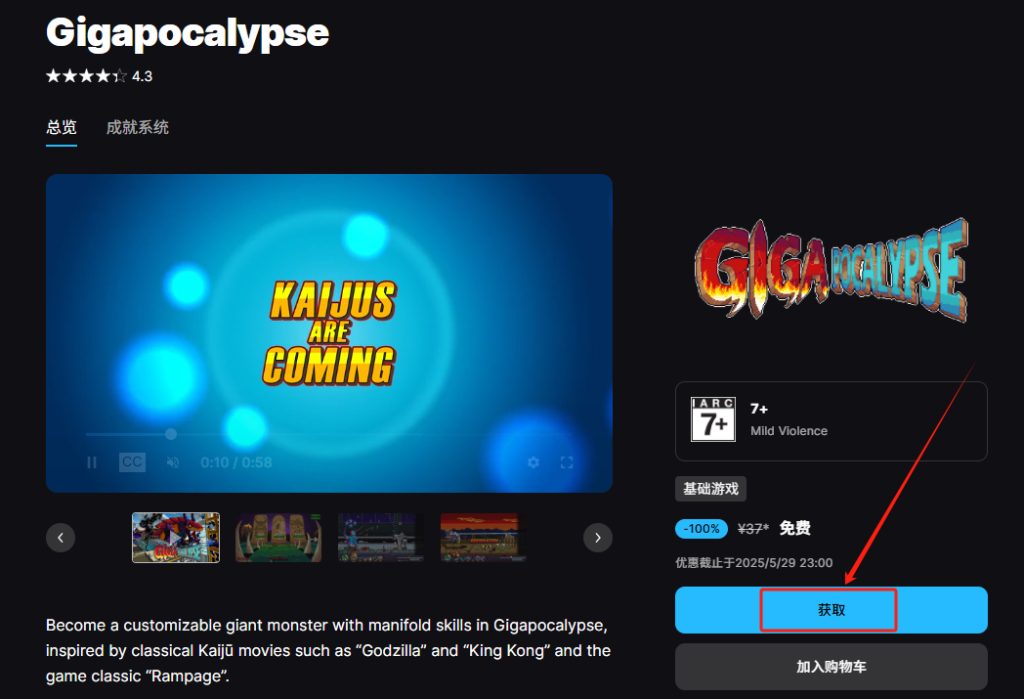Toggle closed captions CC button

pos(132,462)
